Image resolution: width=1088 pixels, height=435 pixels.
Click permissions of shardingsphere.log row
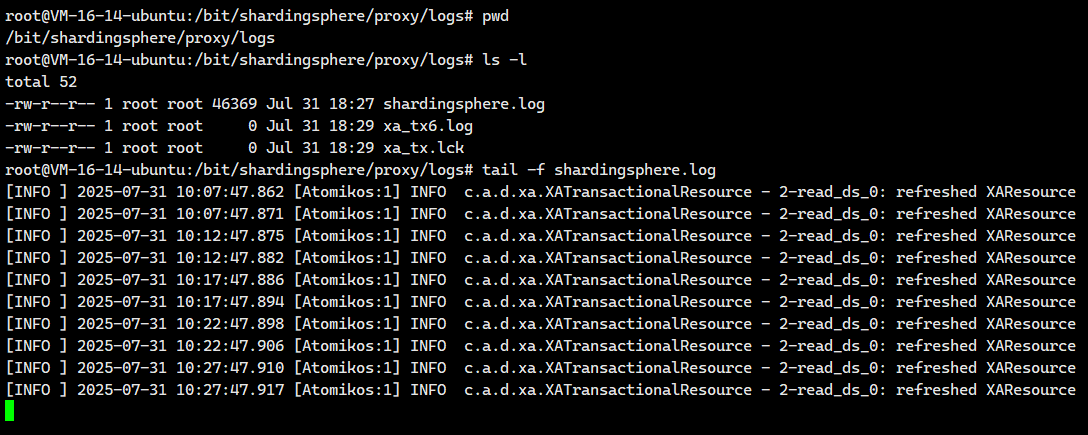click(x=50, y=104)
